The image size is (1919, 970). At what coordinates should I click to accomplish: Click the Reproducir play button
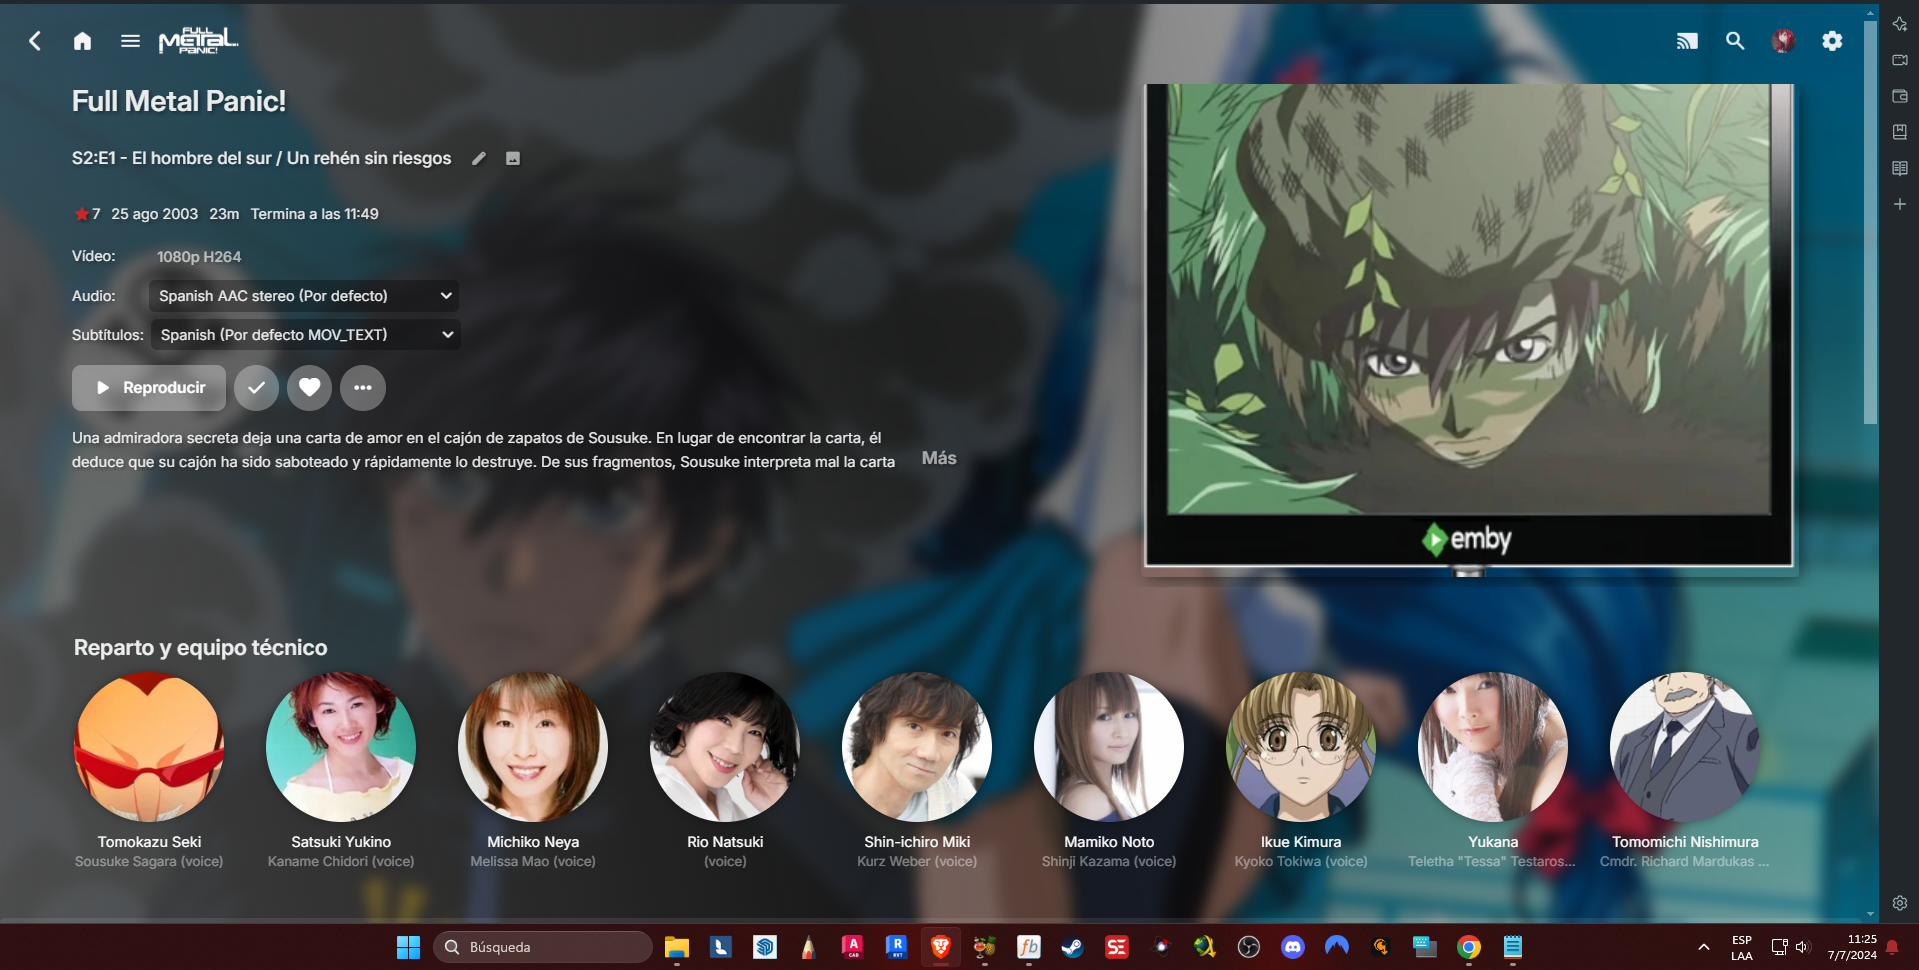(x=149, y=388)
